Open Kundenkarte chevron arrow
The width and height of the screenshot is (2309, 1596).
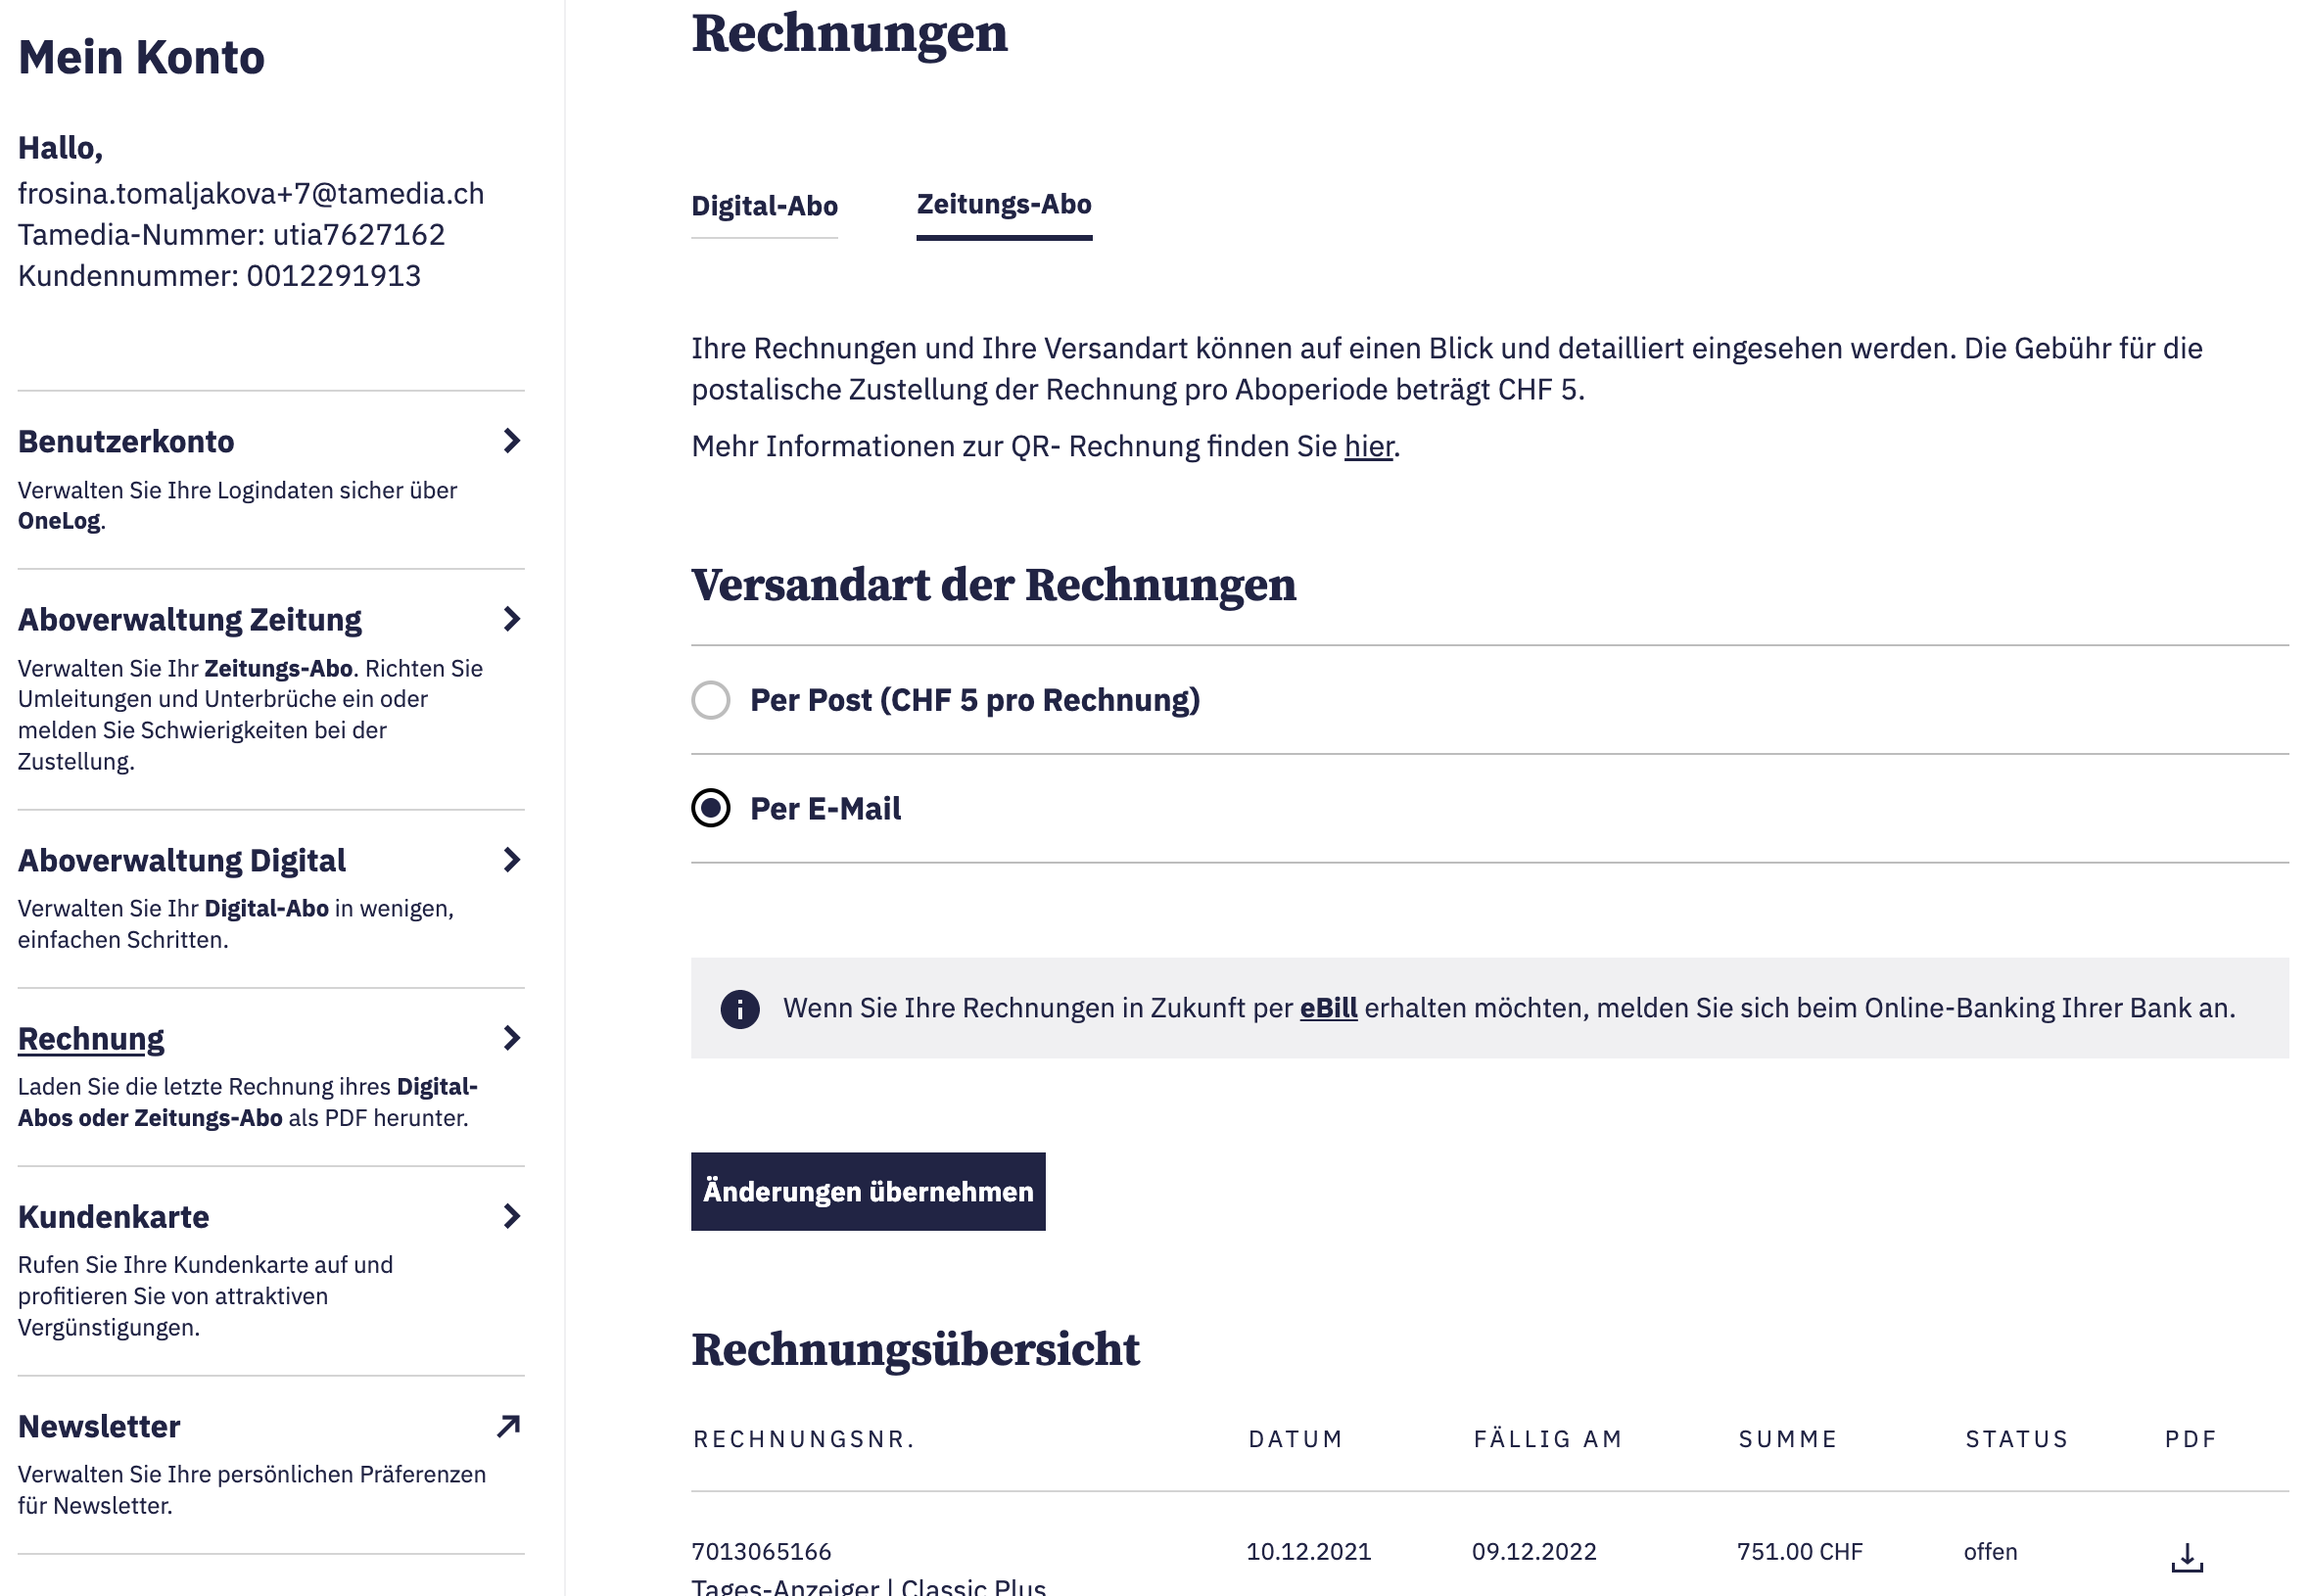511,1216
